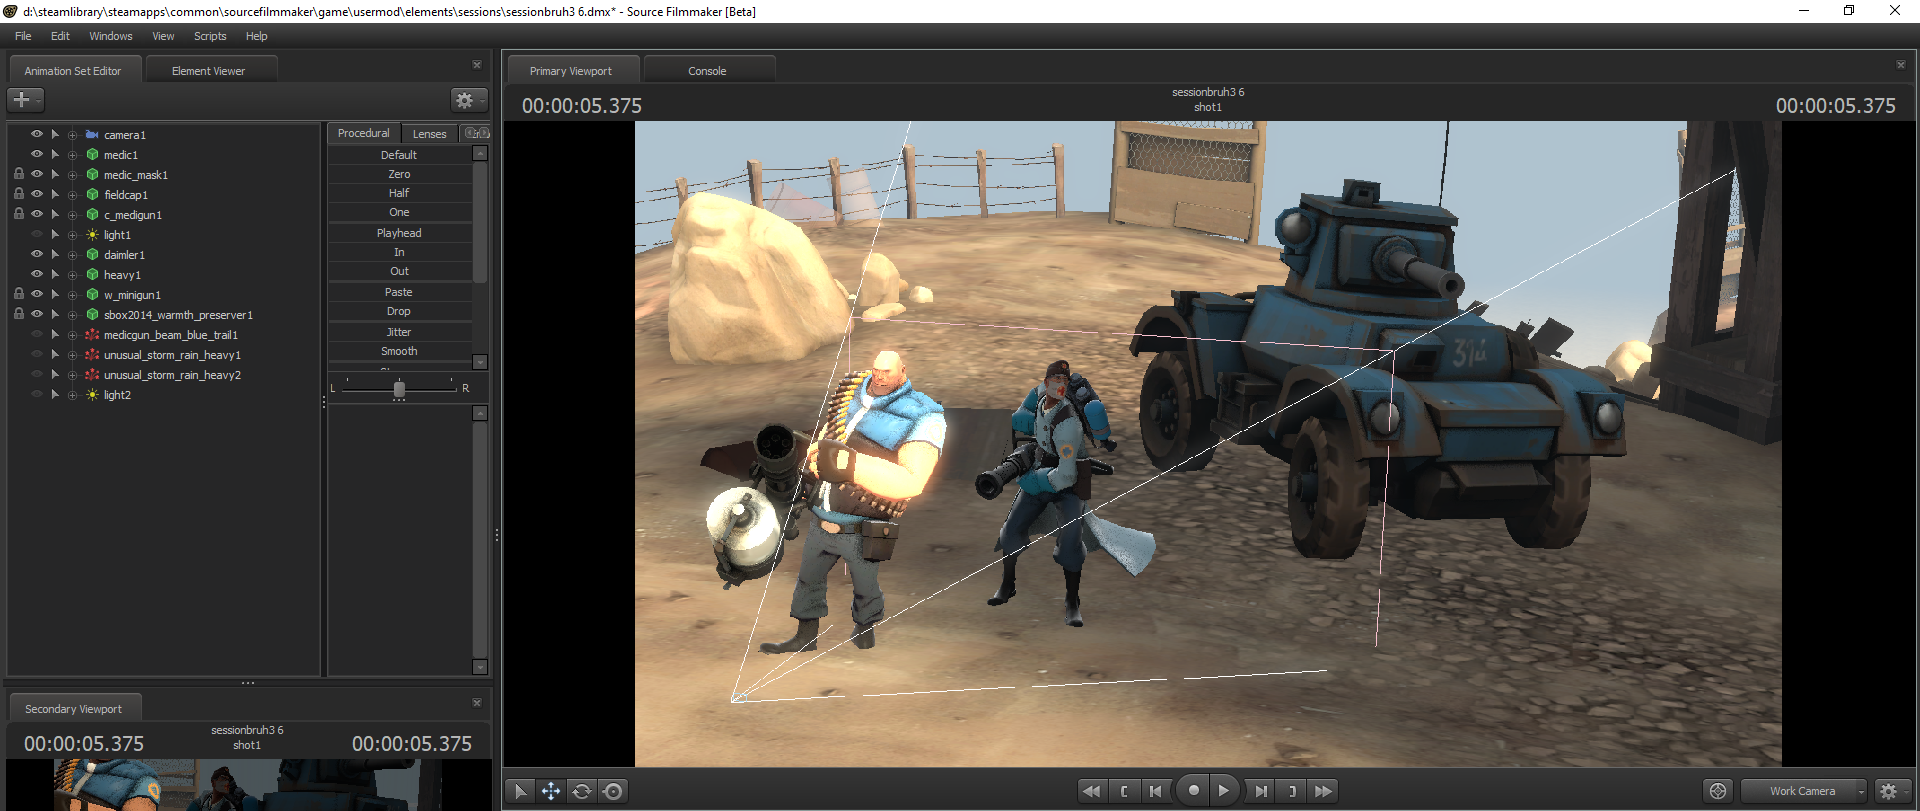Hide camera1 using its eye icon
The width and height of the screenshot is (1920, 811).
pyautogui.click(x=37, y=134)
